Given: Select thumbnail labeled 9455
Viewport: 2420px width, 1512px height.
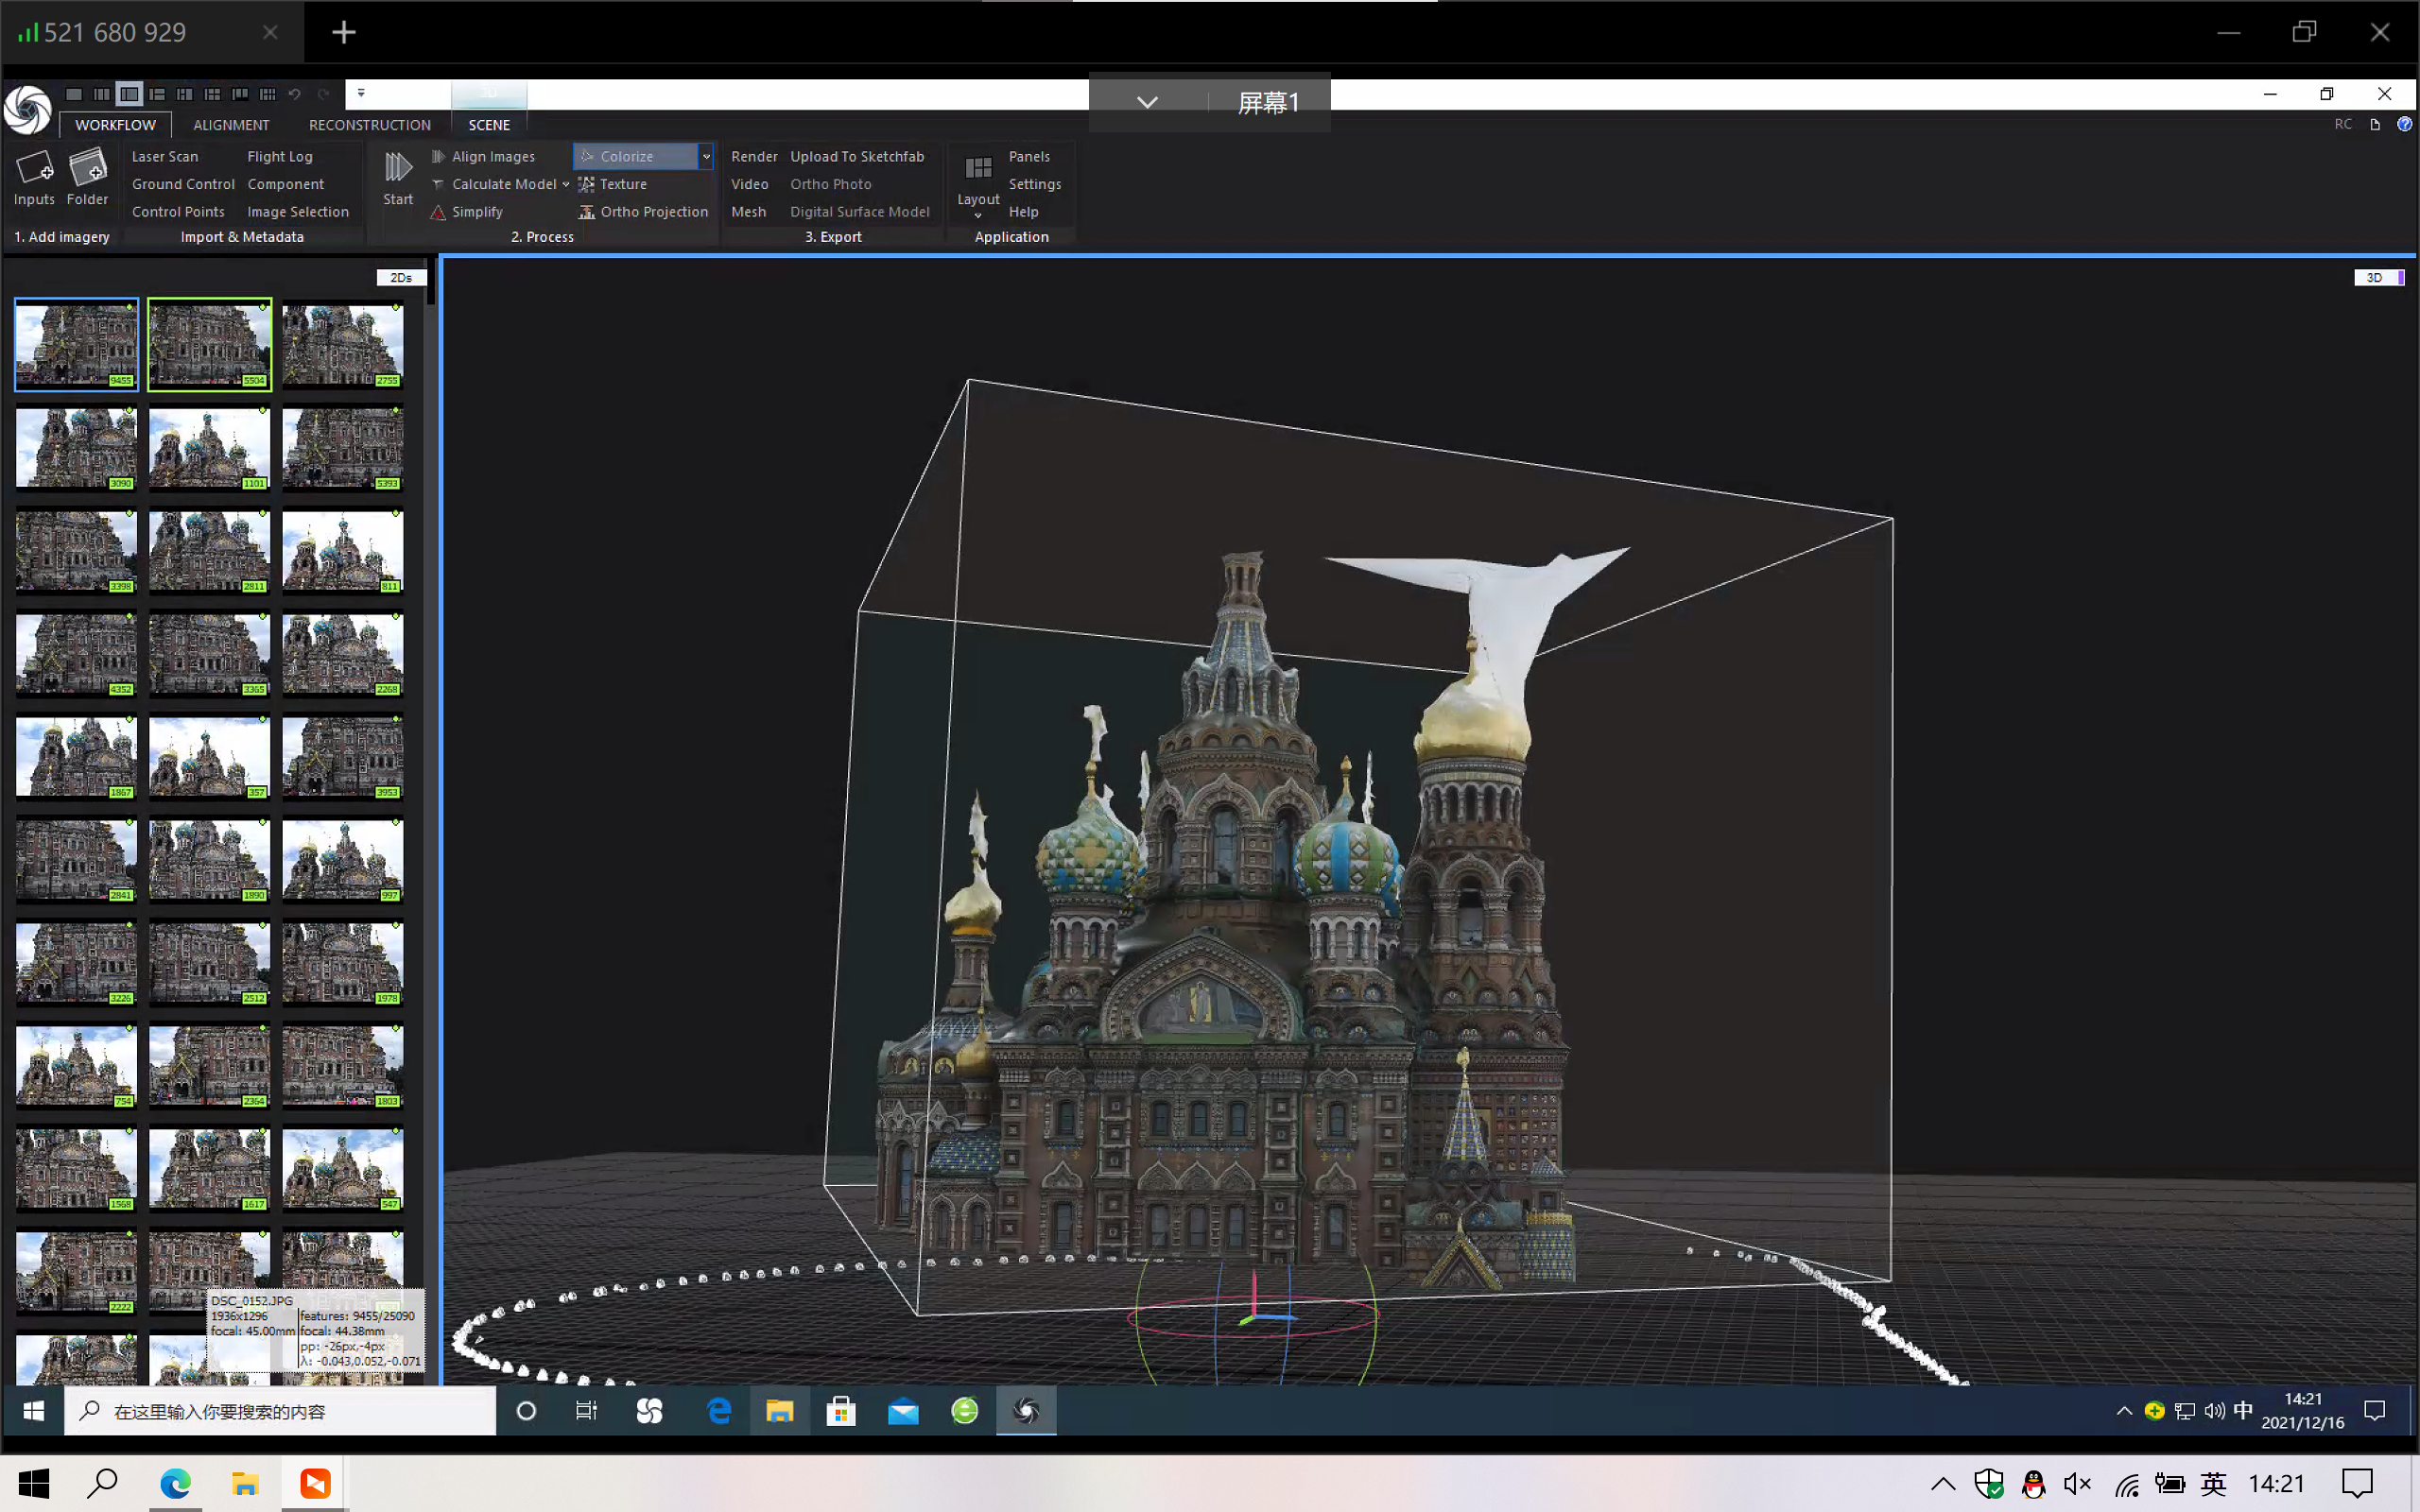Looking at the screenshot, I should point(76,344).
